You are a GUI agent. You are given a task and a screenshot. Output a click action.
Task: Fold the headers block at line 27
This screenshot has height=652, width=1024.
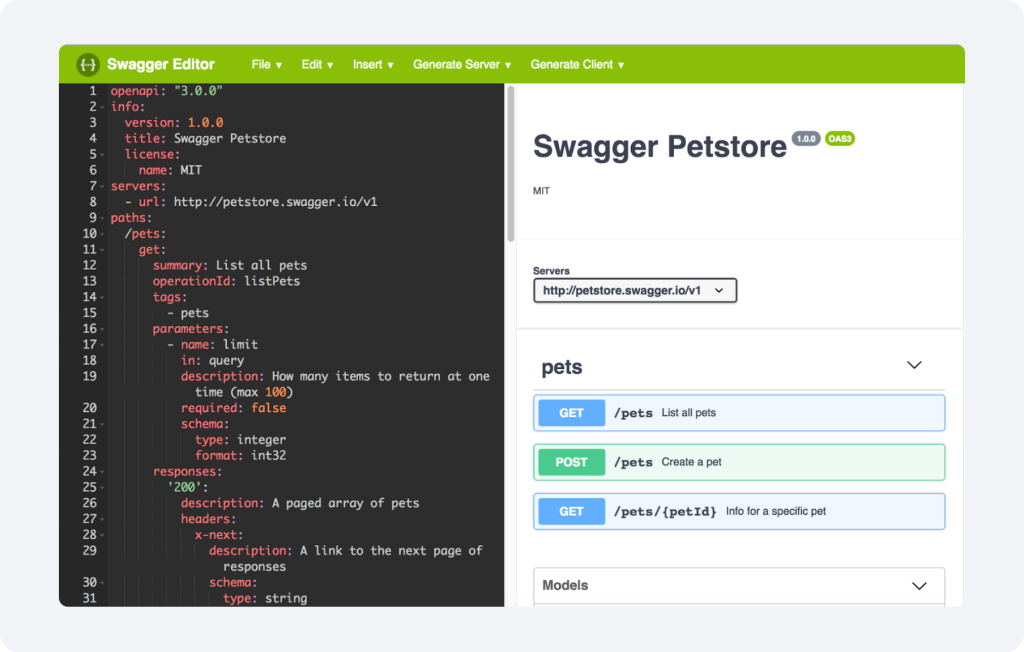point(102,519)
